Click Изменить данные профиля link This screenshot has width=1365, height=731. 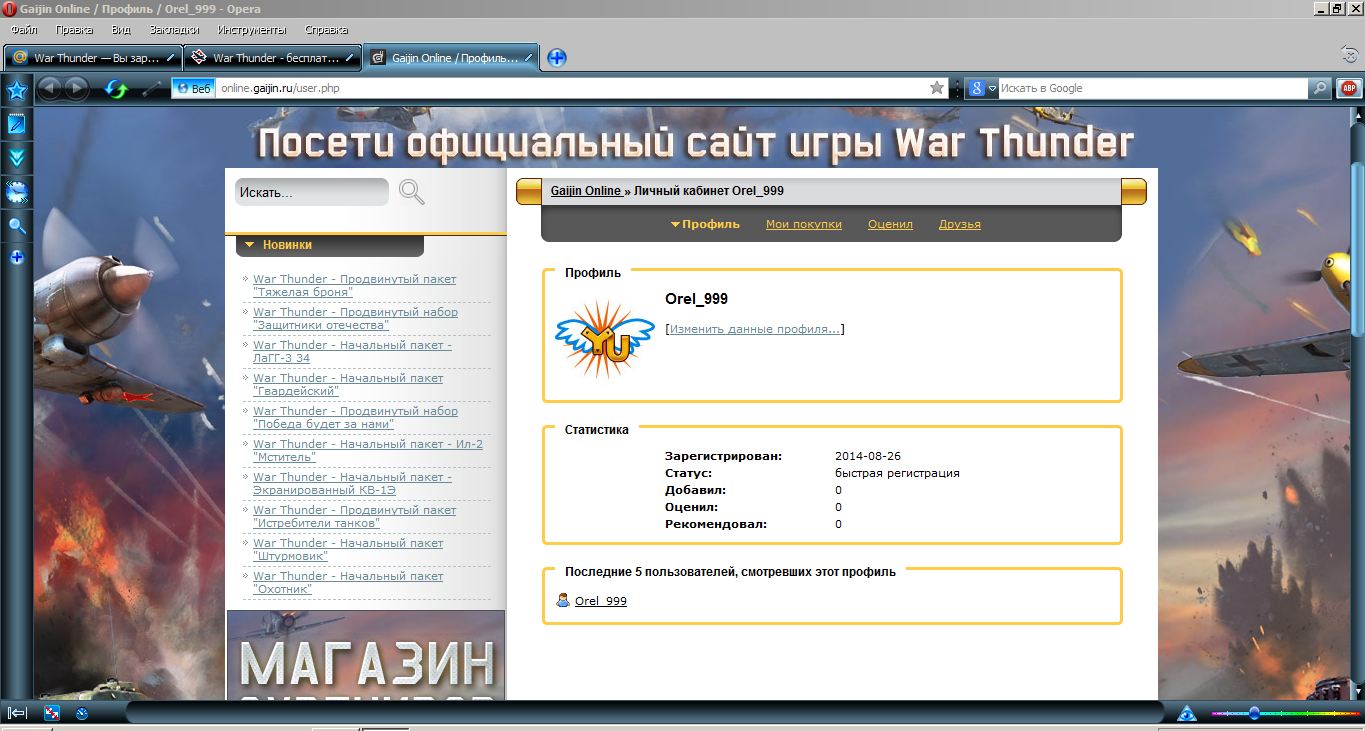(x=755, y=329)
